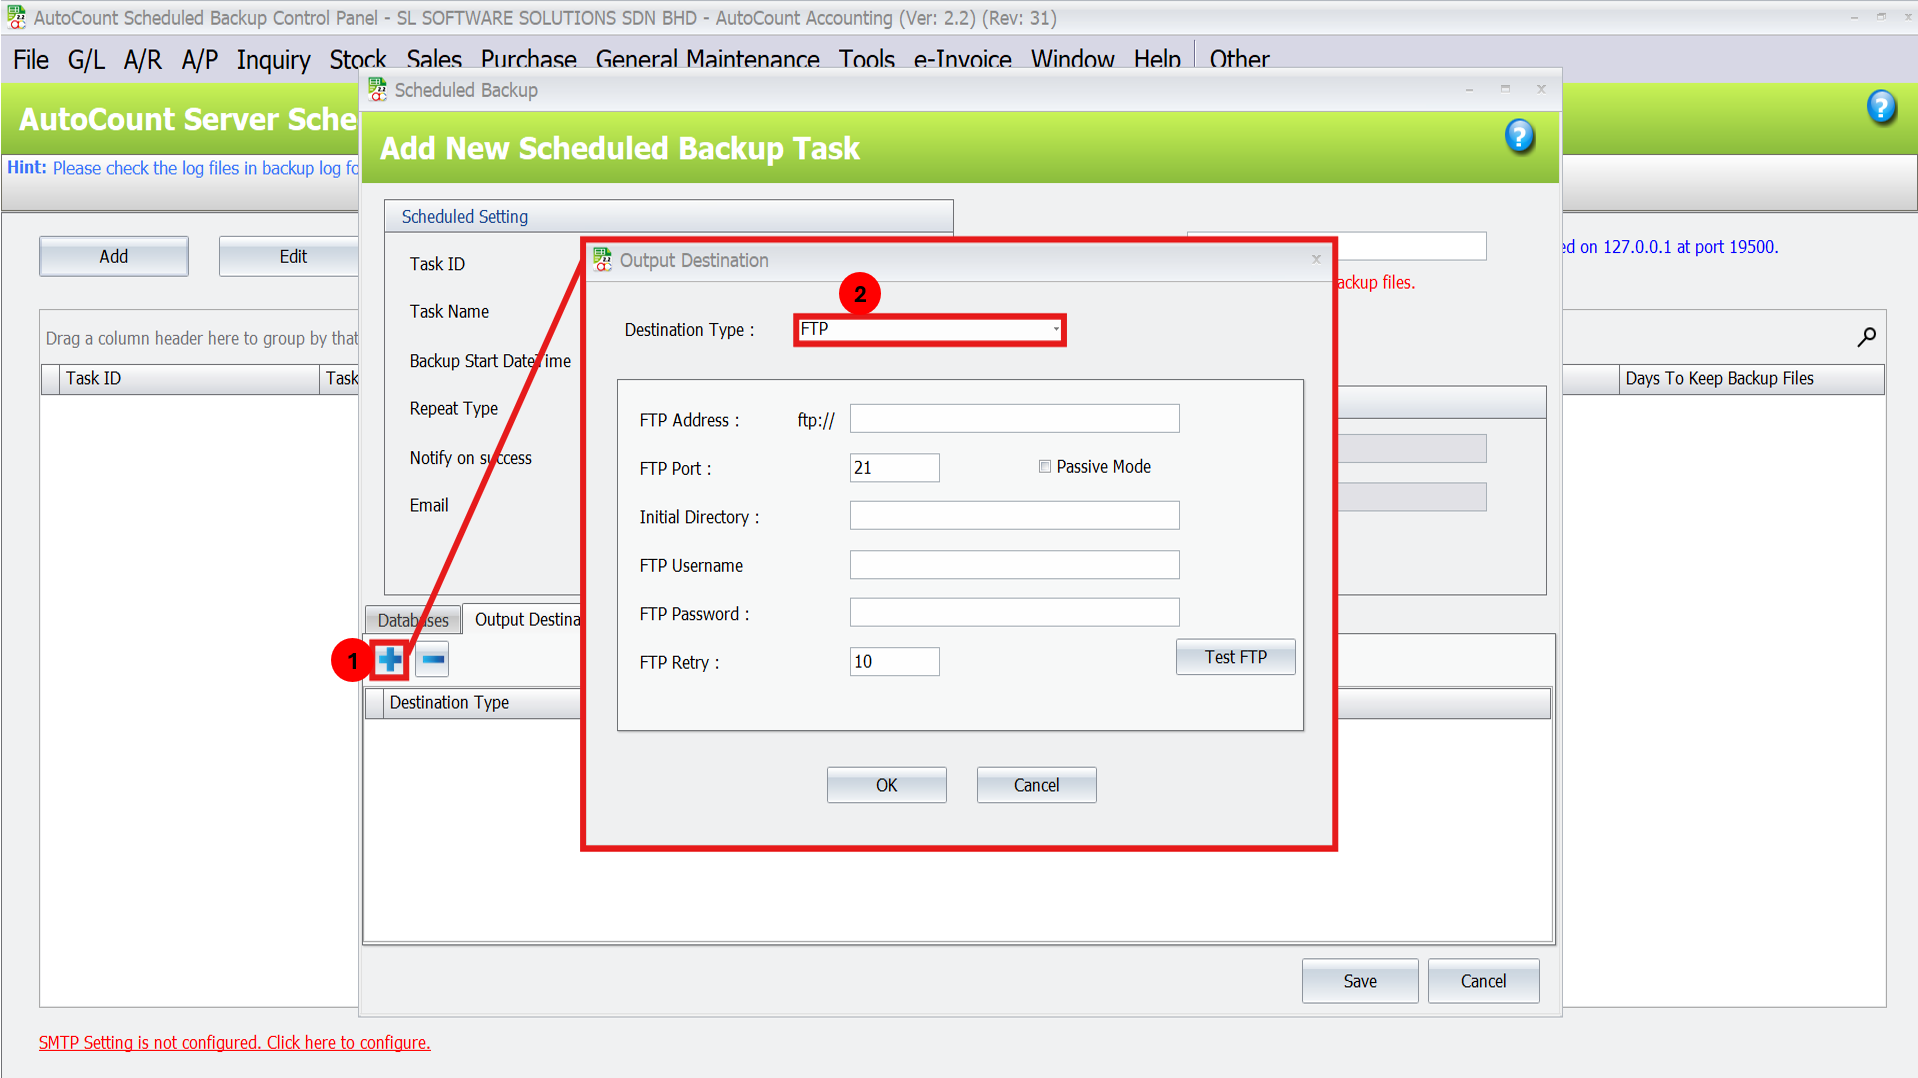Click the blue plus add destination icon
Viewport: 1918px width, 1078px height.
[390, 660]
